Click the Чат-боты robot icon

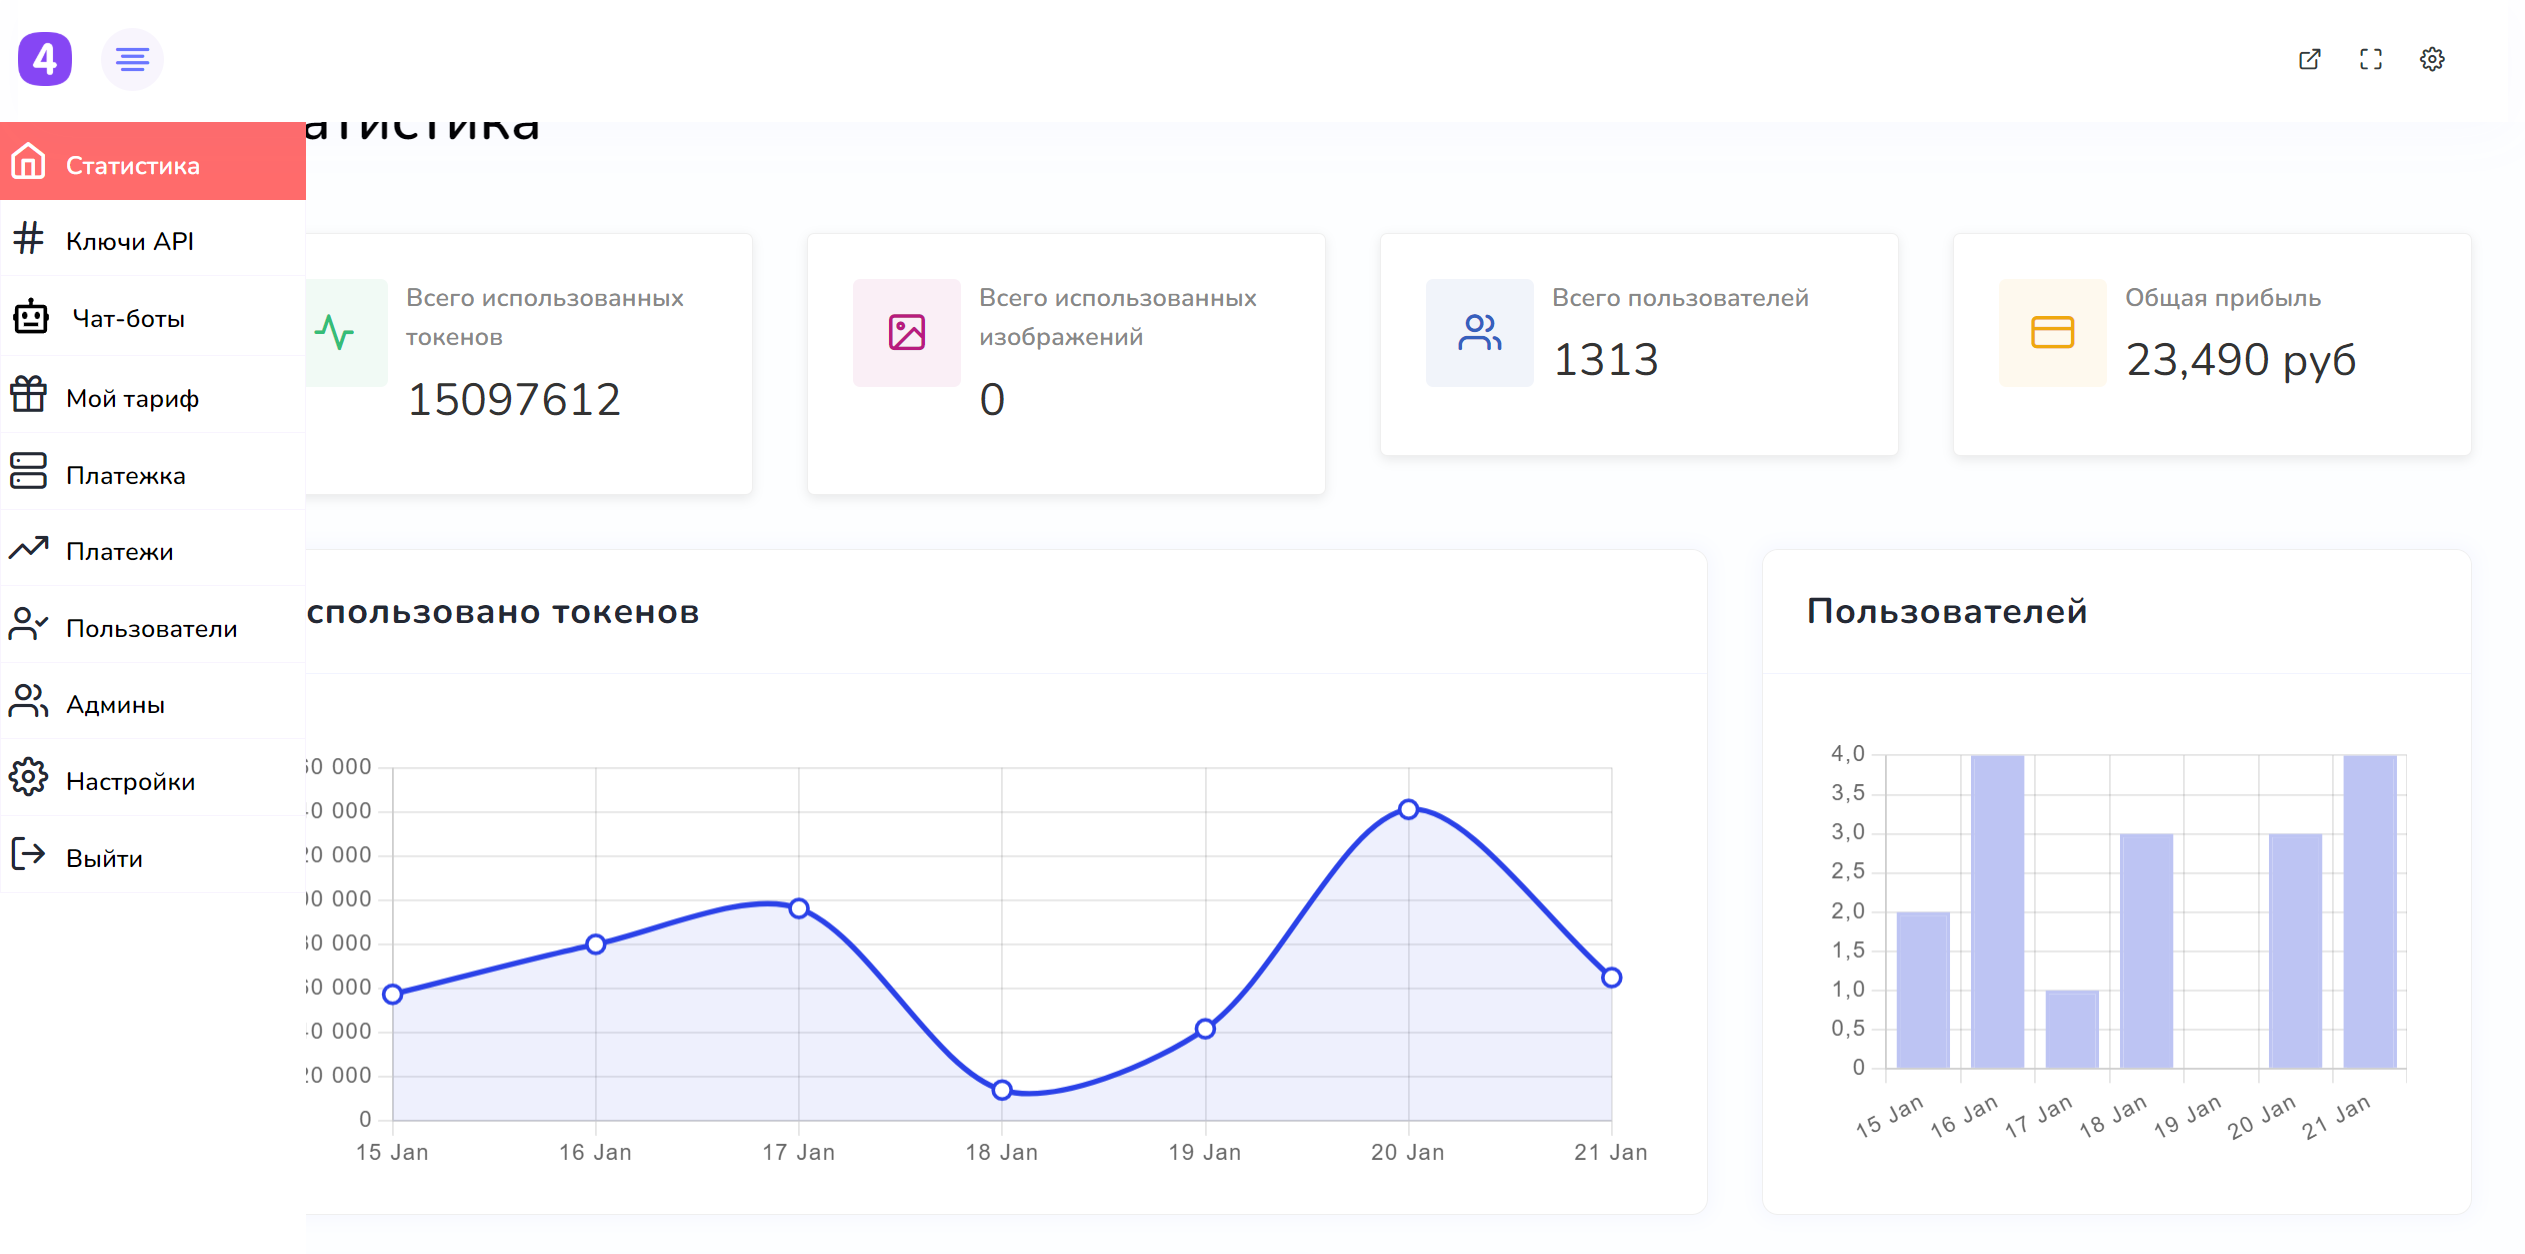pos(30,318)
